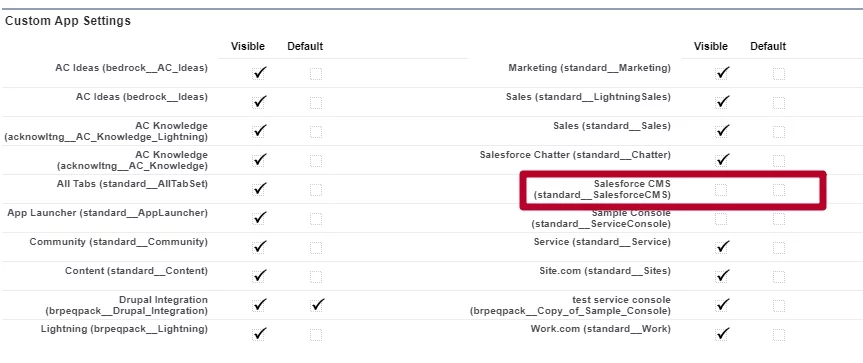
Task: Uncheck Visible for AC_Knowledge_Lightning app
Action: (259, 132)
